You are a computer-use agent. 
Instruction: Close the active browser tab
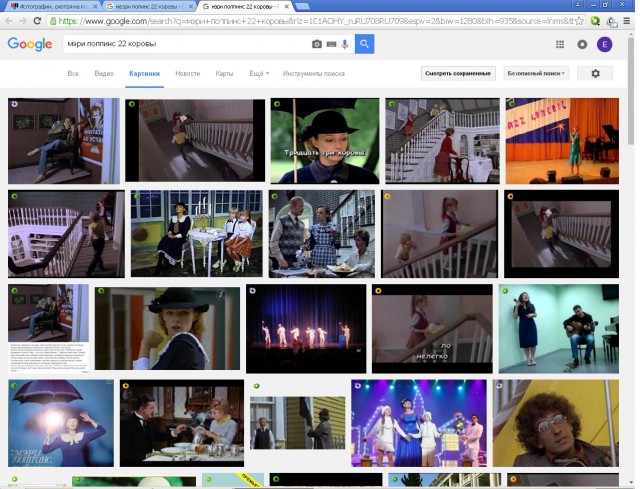287,7
